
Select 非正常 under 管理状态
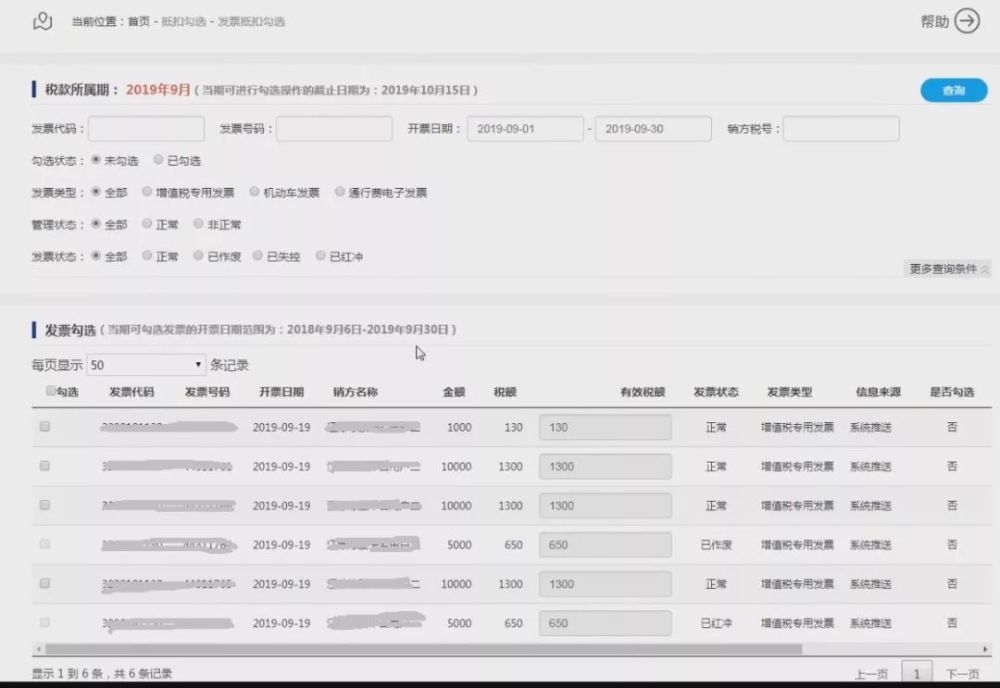click(x=197, y=224)
